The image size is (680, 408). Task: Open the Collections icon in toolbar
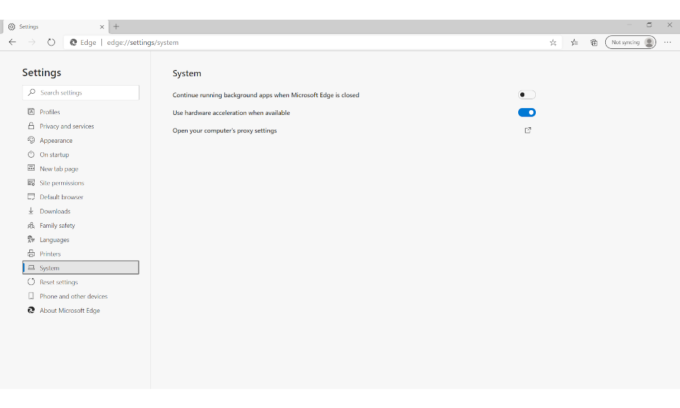(594, 42)
